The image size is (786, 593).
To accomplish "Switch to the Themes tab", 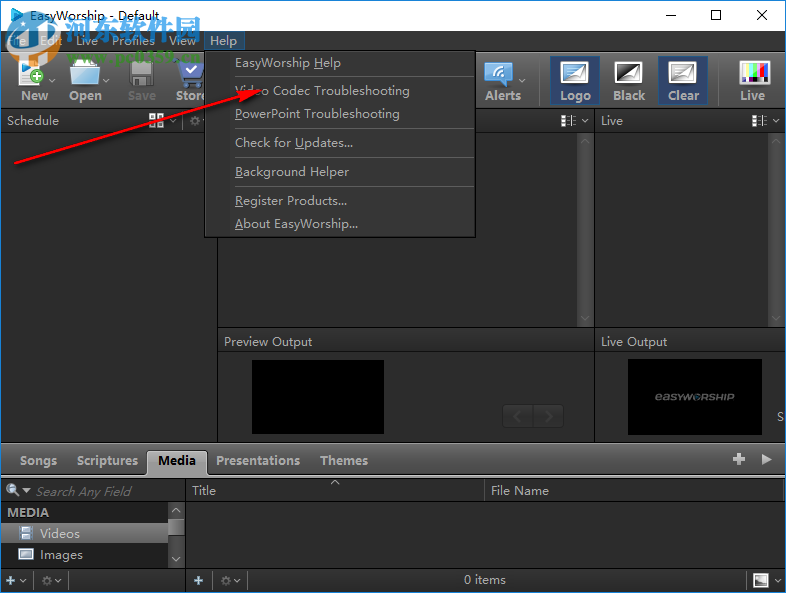I will click(344, 461).
